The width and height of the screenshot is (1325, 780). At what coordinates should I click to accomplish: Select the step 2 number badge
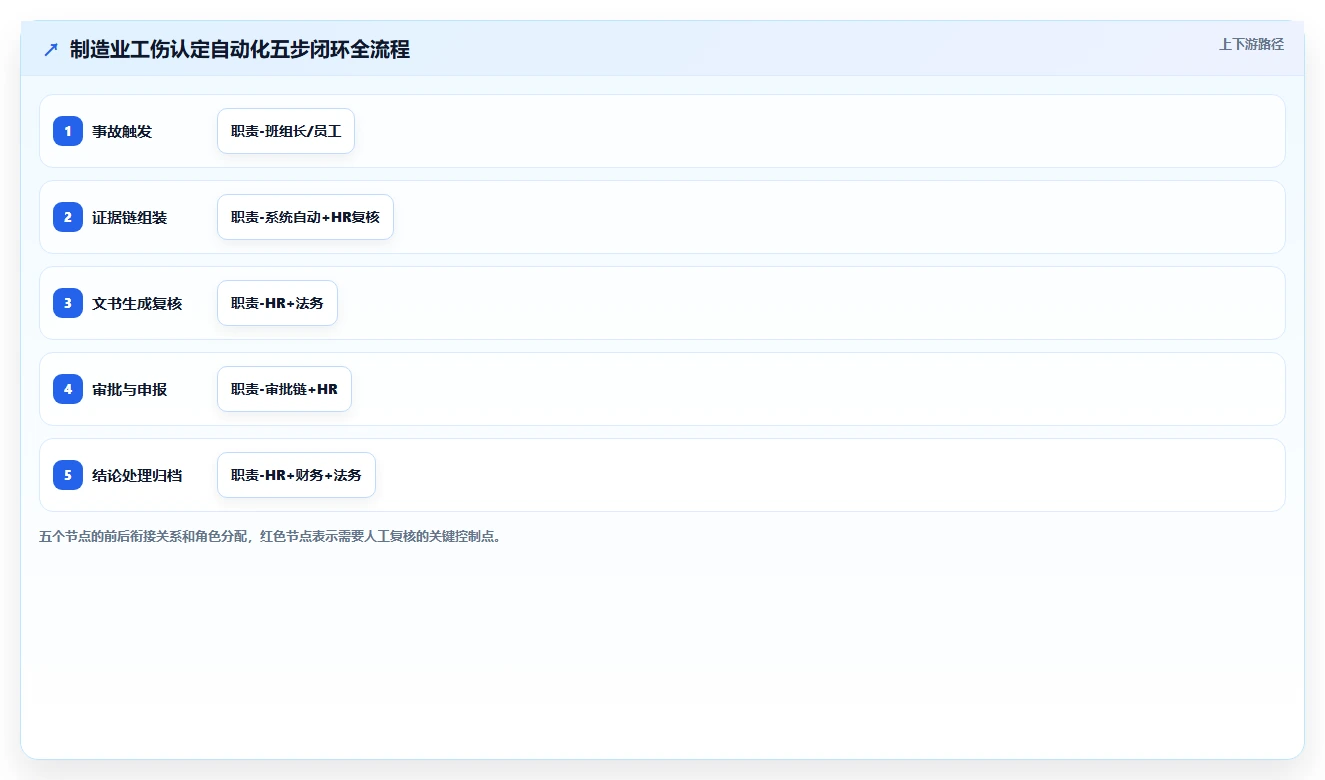pos(68,217)
